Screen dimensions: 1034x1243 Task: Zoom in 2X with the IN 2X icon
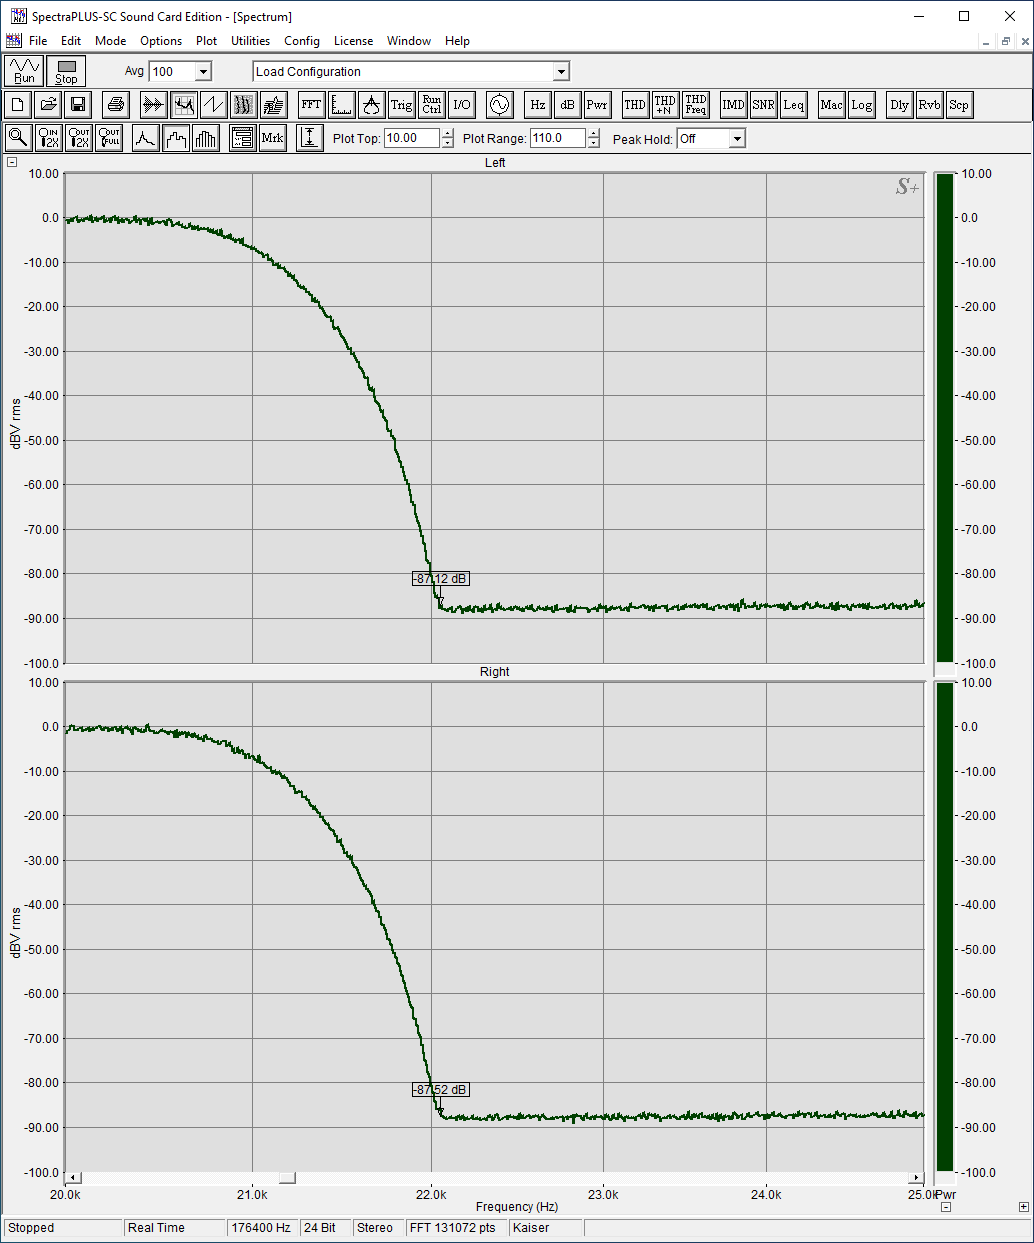click(48, 138)
